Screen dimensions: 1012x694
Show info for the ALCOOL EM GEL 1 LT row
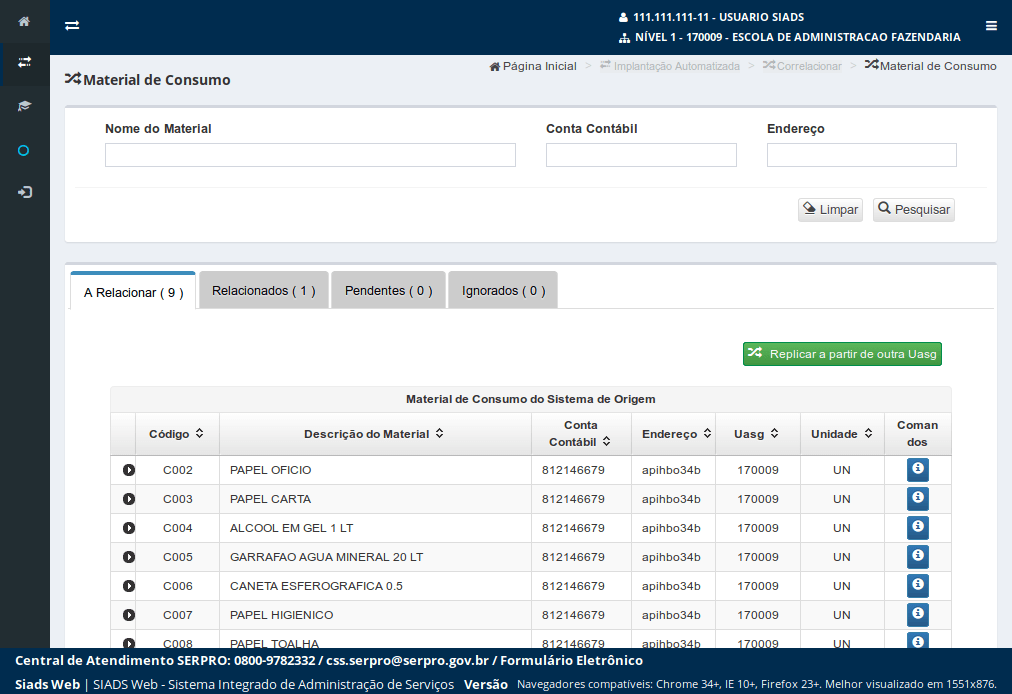[x=917, y=527]
